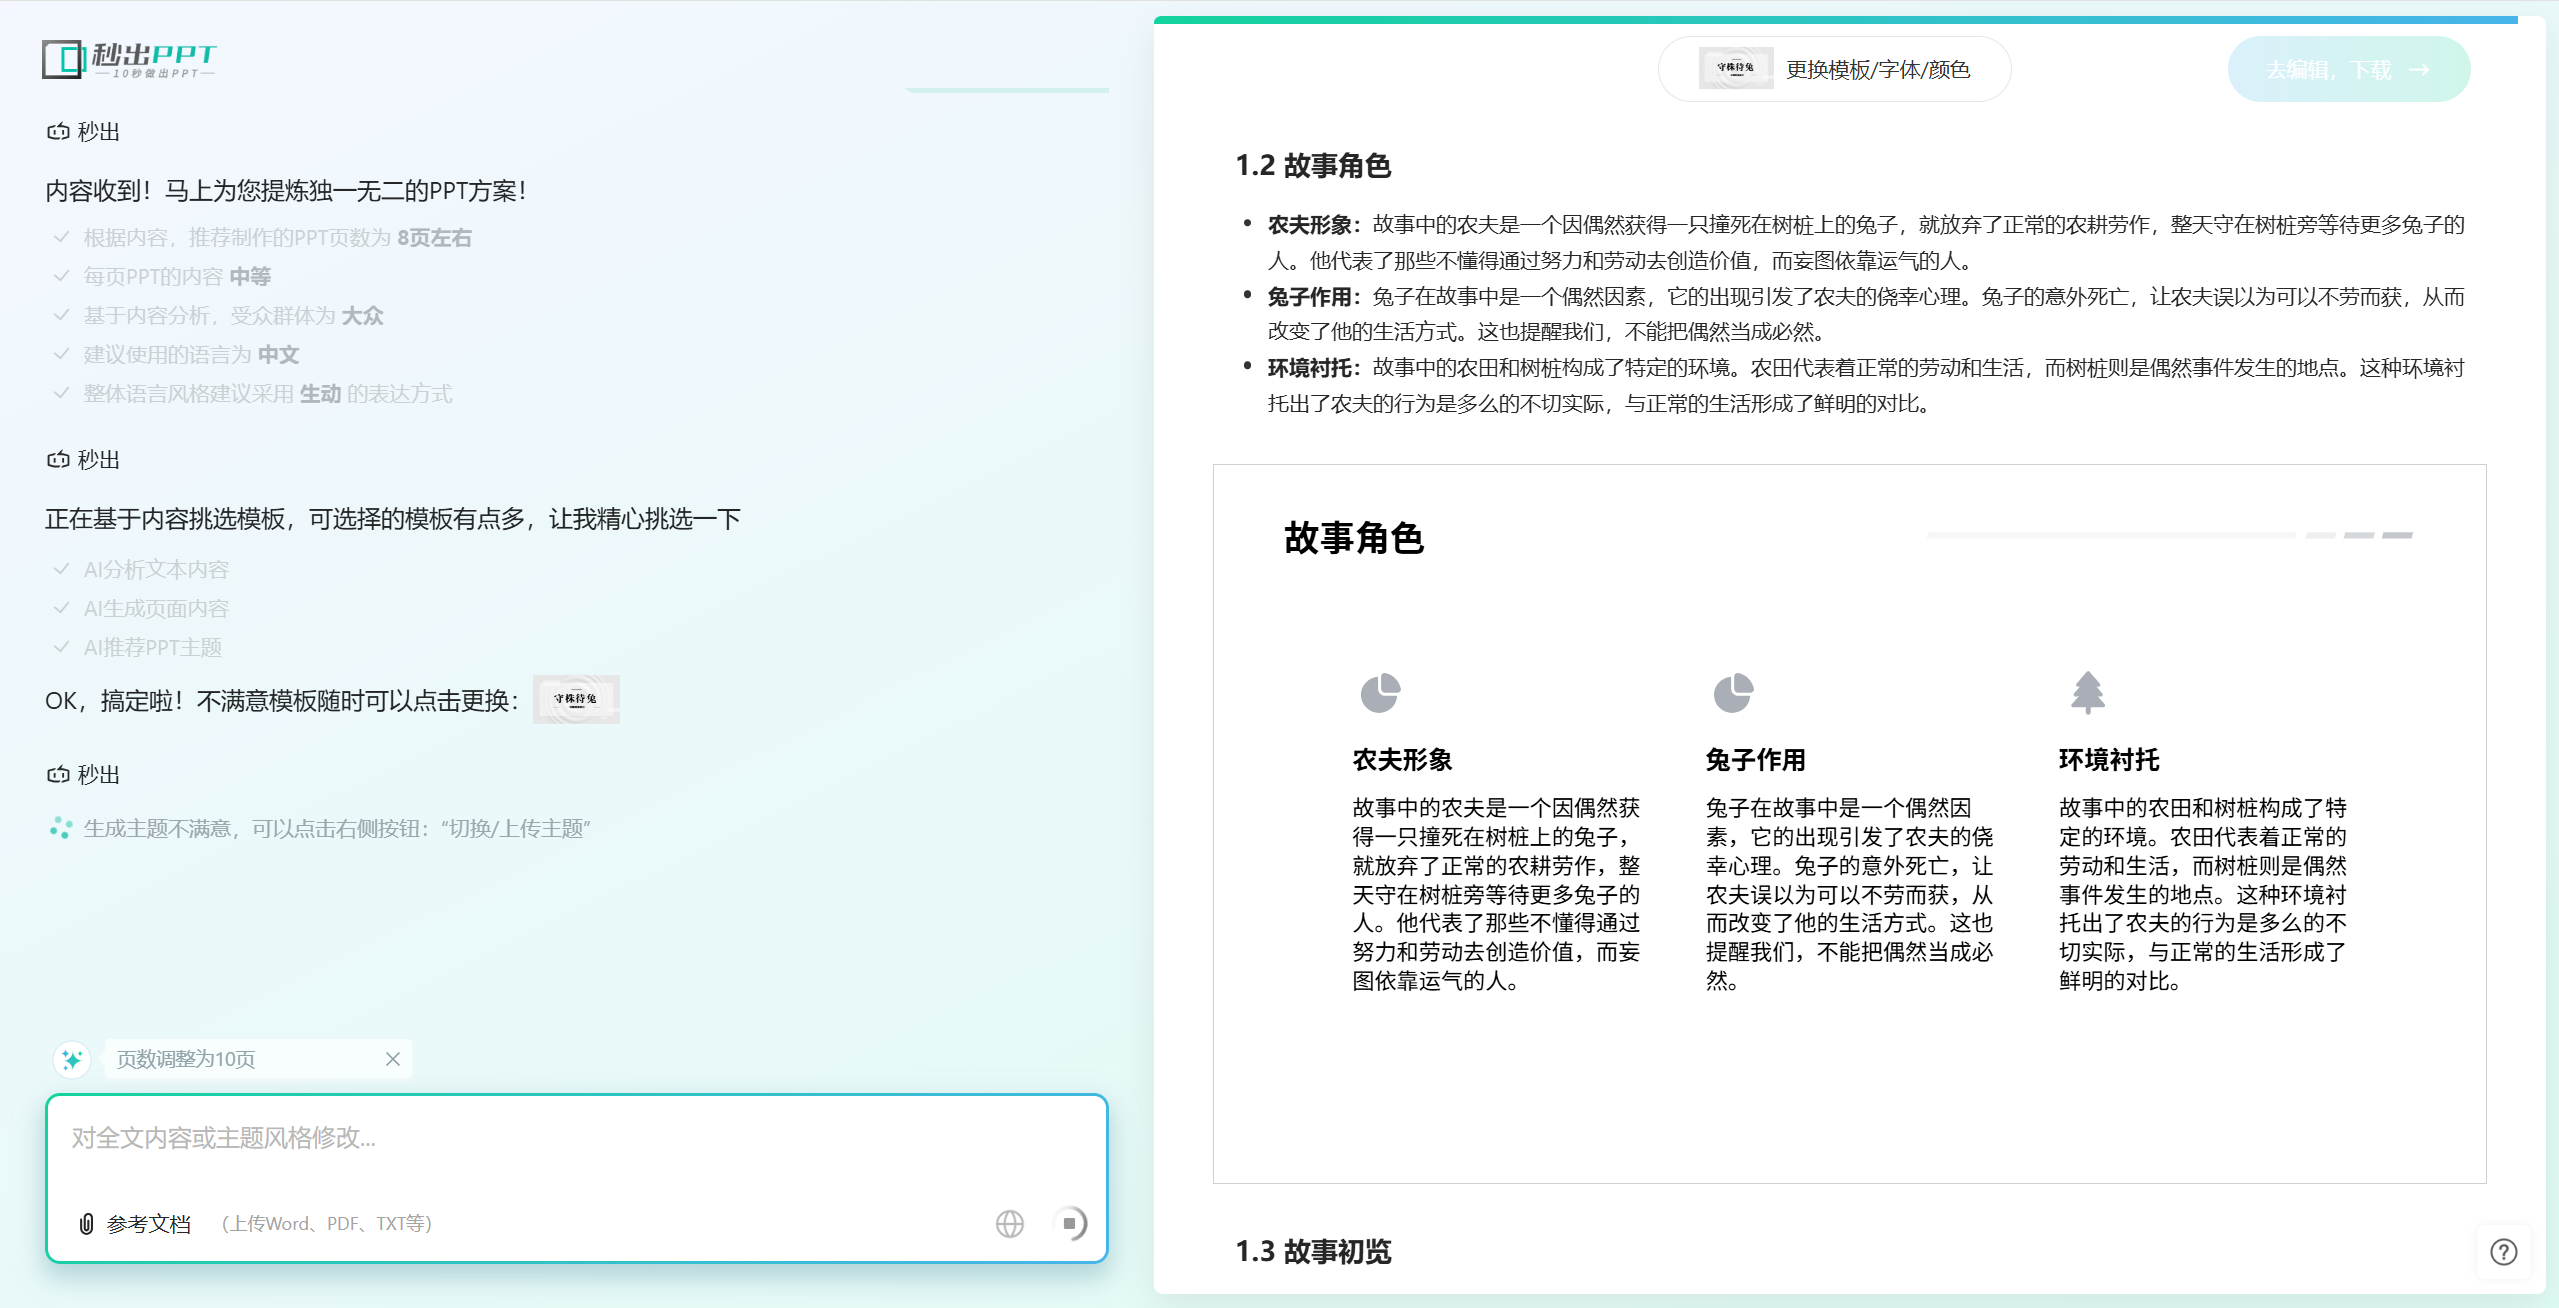Click the 1.3 故事初览 section heading

[x=1313, y=1251]
